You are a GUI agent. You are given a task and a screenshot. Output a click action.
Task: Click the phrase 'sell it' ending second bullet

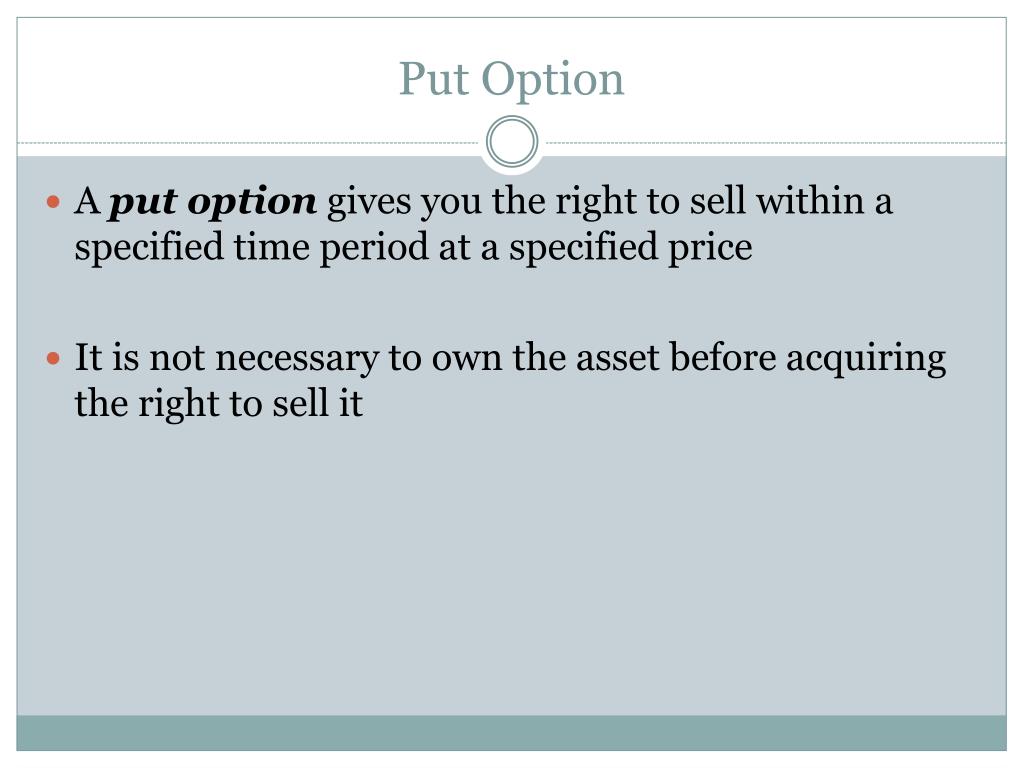point(317,403)
